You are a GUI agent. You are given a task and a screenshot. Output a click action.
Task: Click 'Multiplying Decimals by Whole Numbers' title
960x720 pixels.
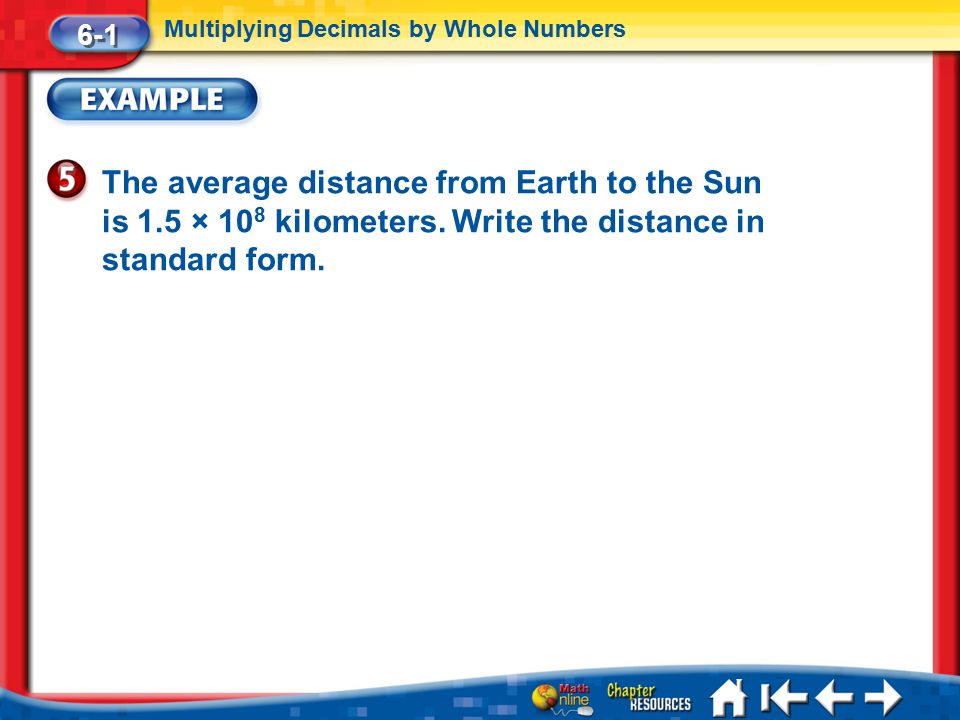395,29
